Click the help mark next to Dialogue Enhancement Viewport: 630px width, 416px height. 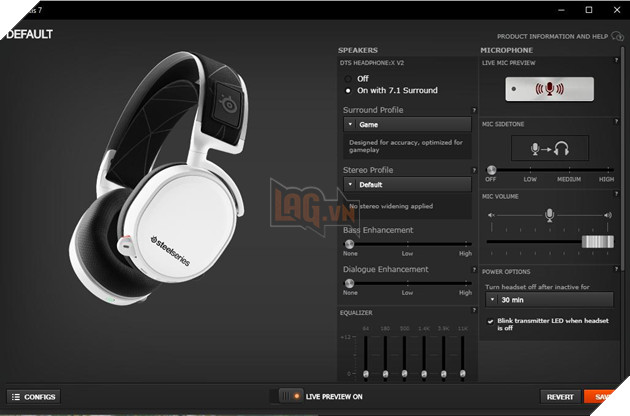tap(474, 270)
